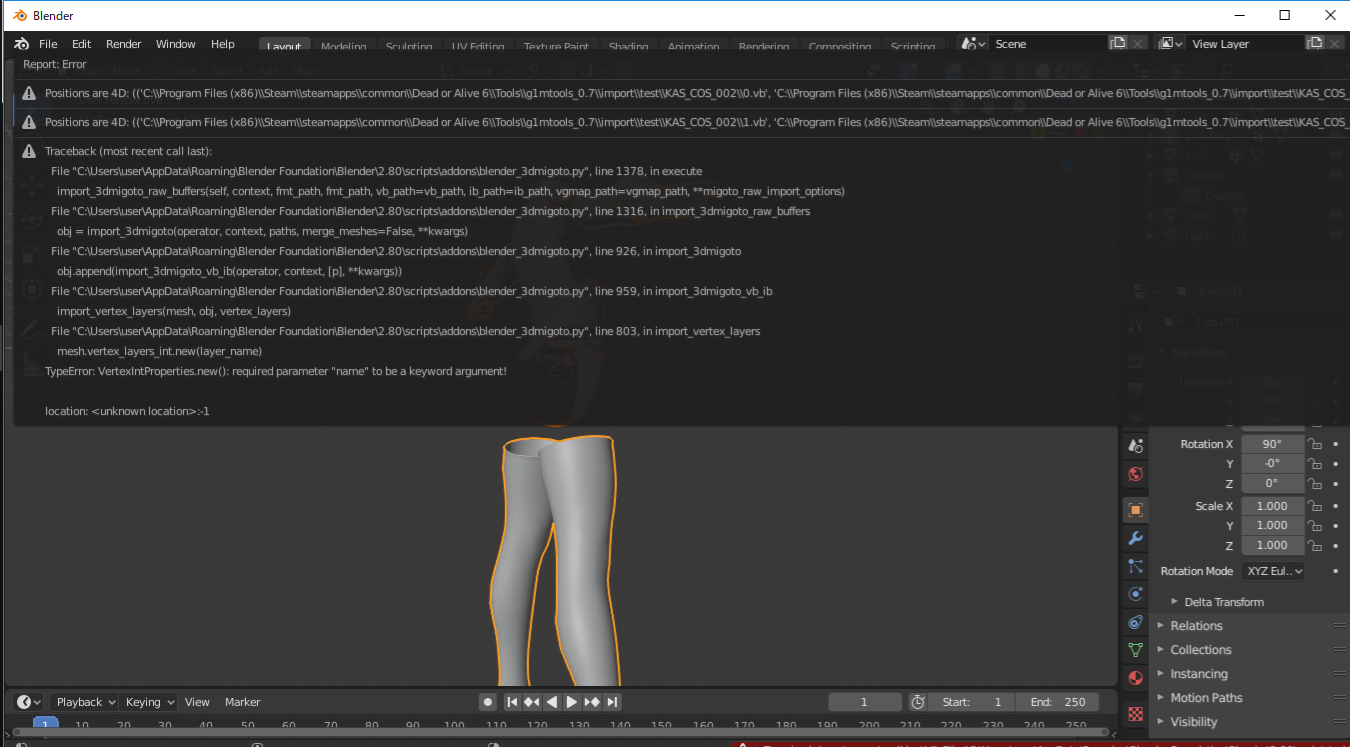This screenshot has height=747, width=1350.
Task: Click the add view layer icon
Action: pyautogui.click(x=1315, y=44)
